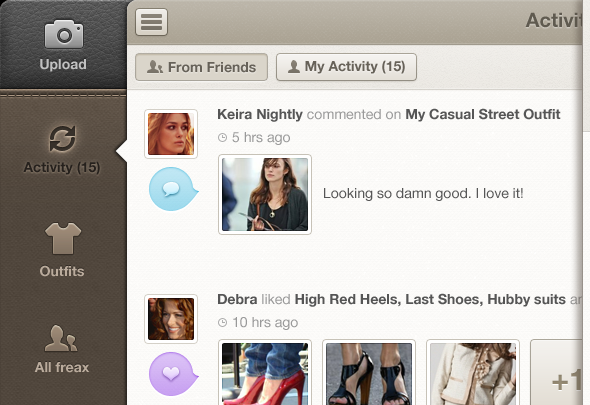Open Debra's profile name link

pos(237,299)
